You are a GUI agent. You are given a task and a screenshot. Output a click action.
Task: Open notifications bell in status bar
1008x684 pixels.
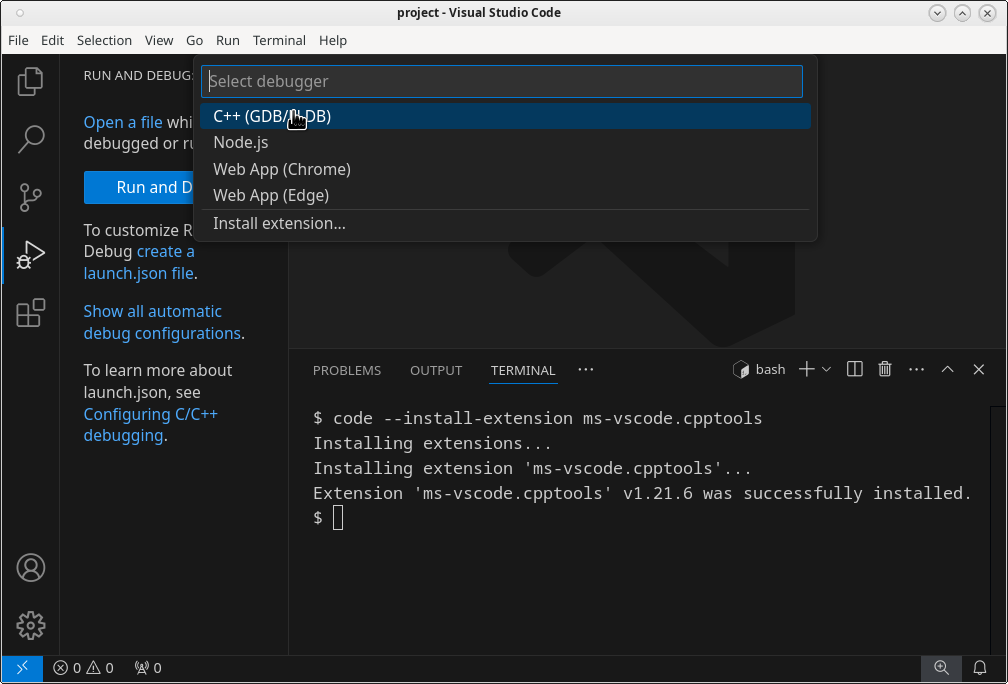tap(980, 668)
